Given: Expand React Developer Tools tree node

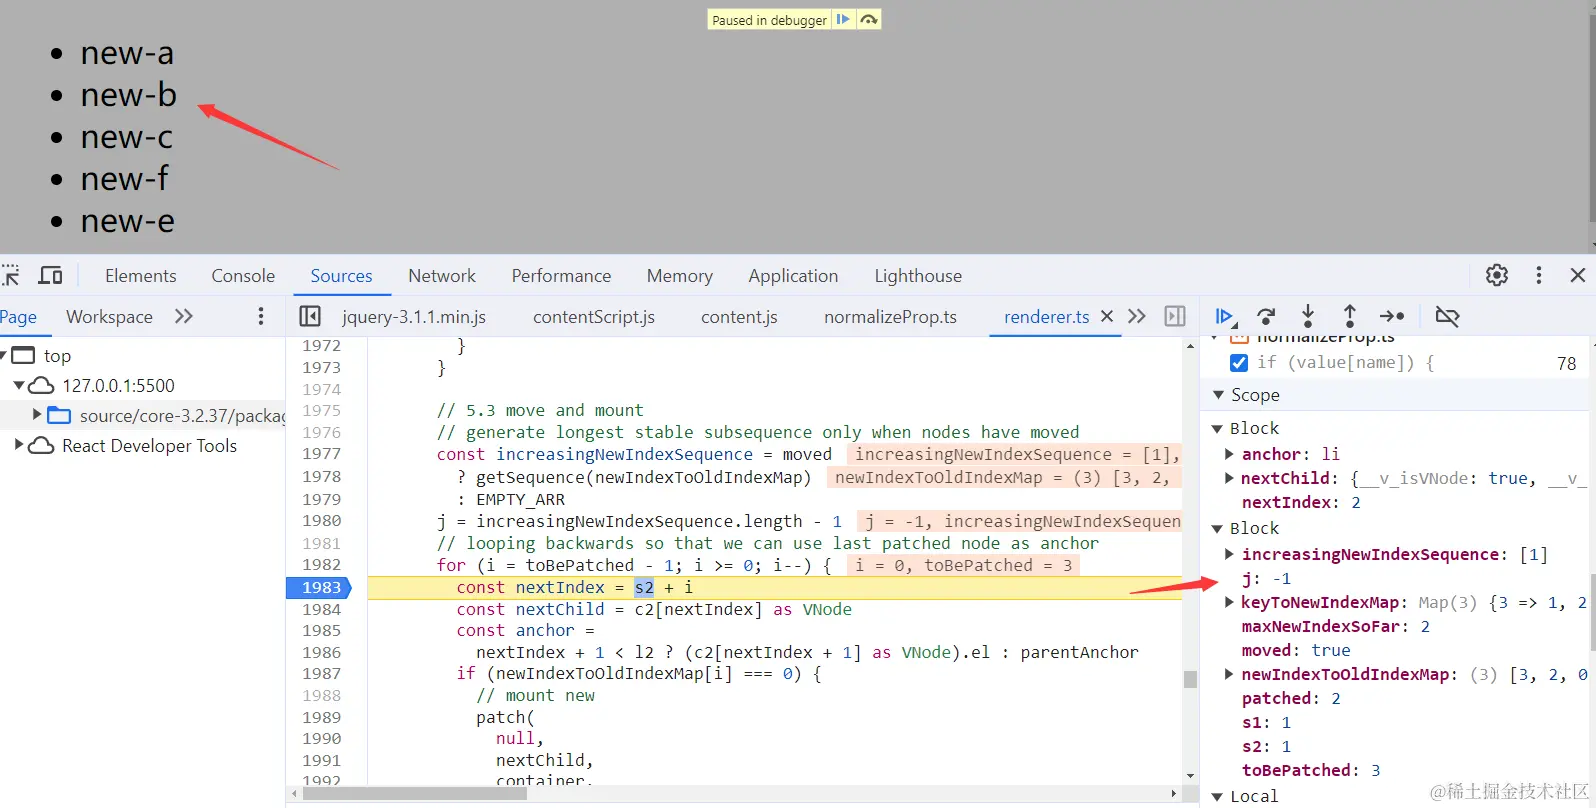Looking at the screenshot, I should pyautogui.click(x=19, y=444).
